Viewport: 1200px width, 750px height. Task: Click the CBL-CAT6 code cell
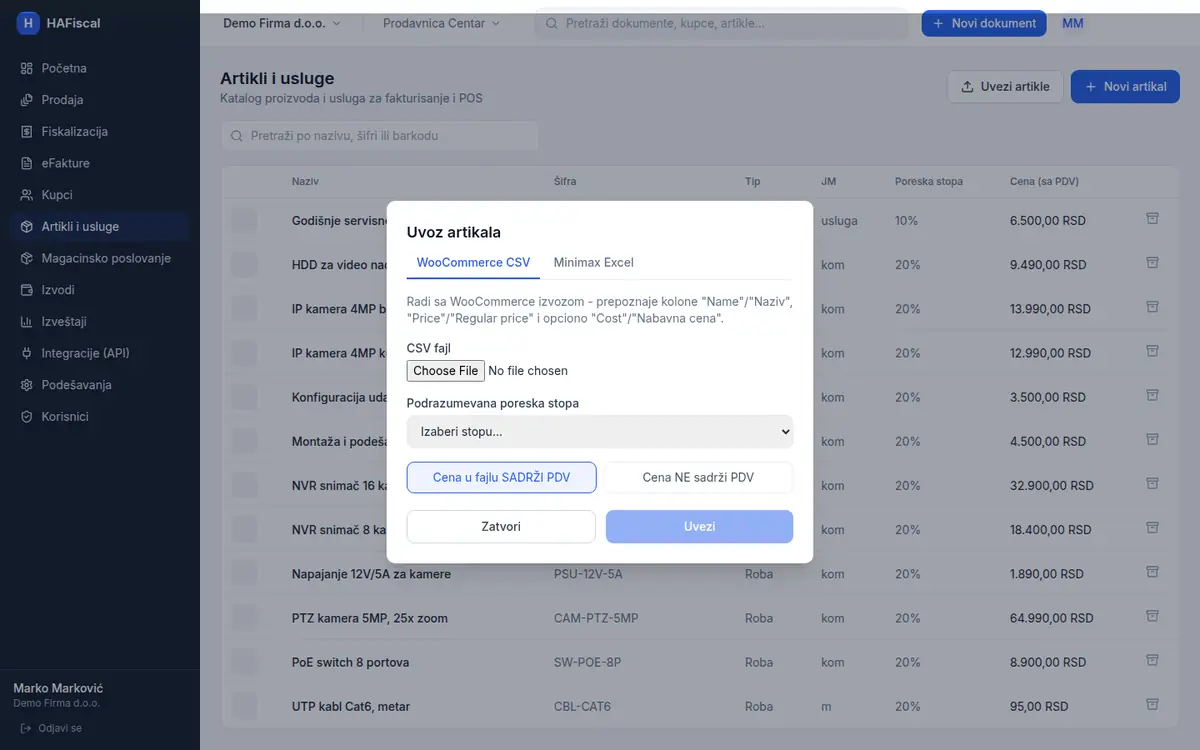tap(582, 706)
